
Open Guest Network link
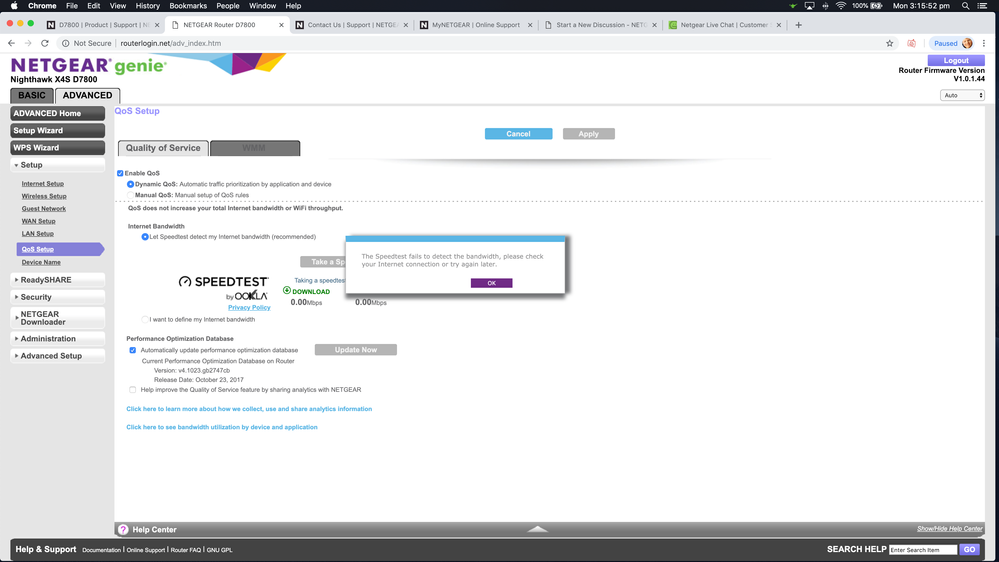point(43,208)
